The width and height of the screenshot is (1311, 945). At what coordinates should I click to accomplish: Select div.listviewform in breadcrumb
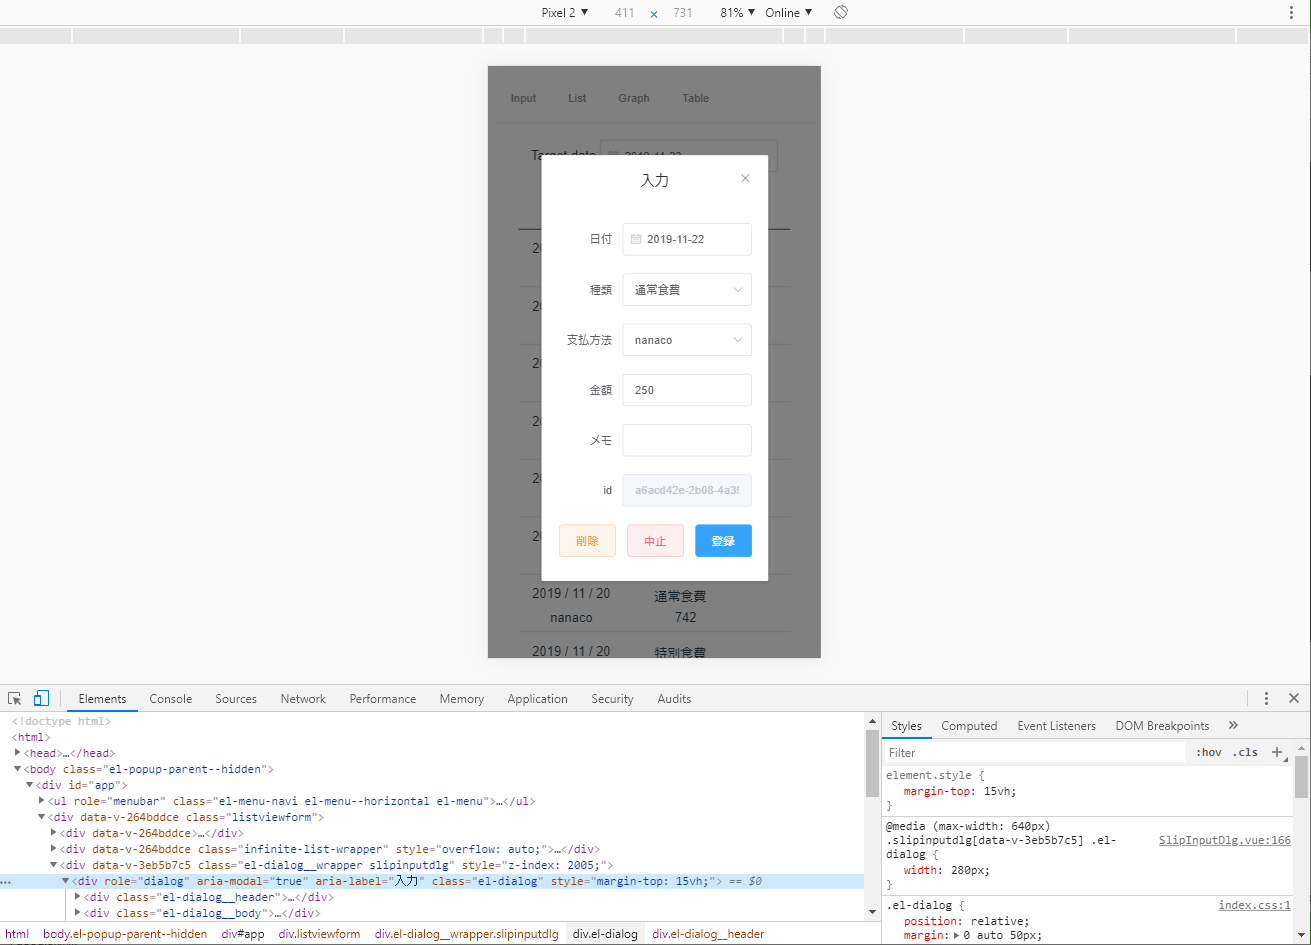[319, 934]
